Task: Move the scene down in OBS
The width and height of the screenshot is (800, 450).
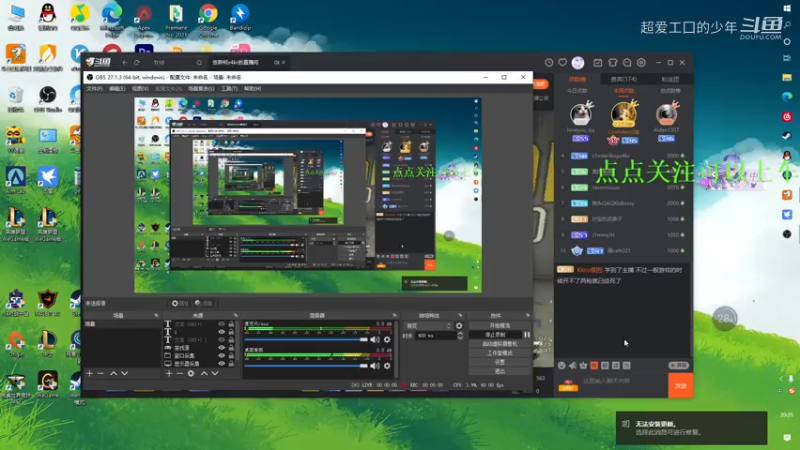Action: (x=124, y=373)
